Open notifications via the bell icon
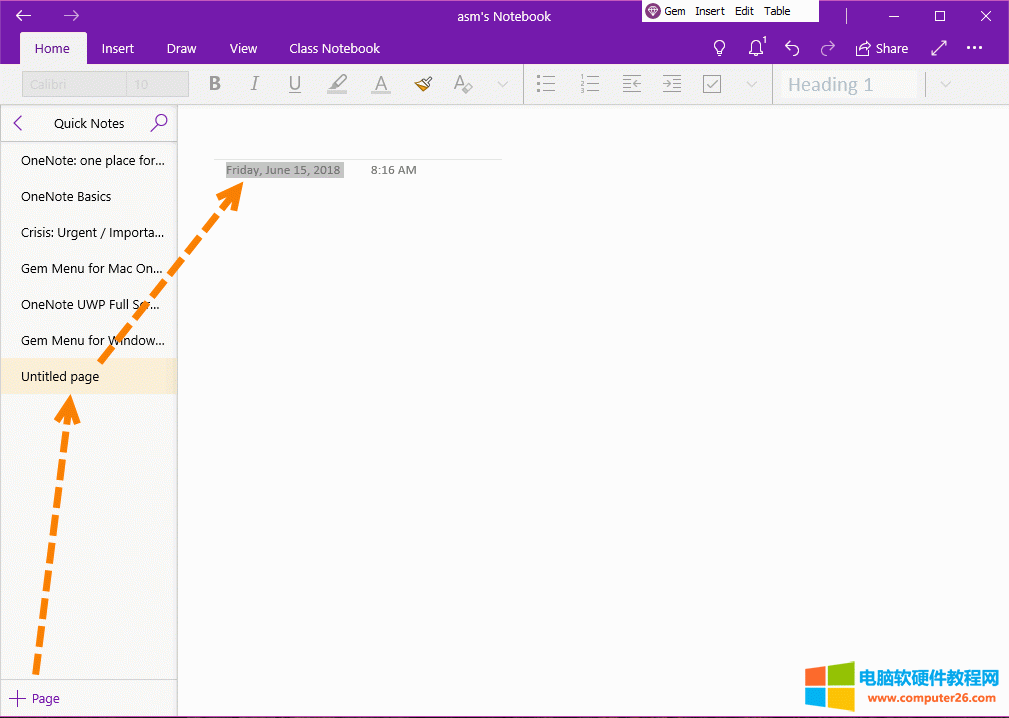1009x718 pixels. pyautogui.click(x=755, y=47)
